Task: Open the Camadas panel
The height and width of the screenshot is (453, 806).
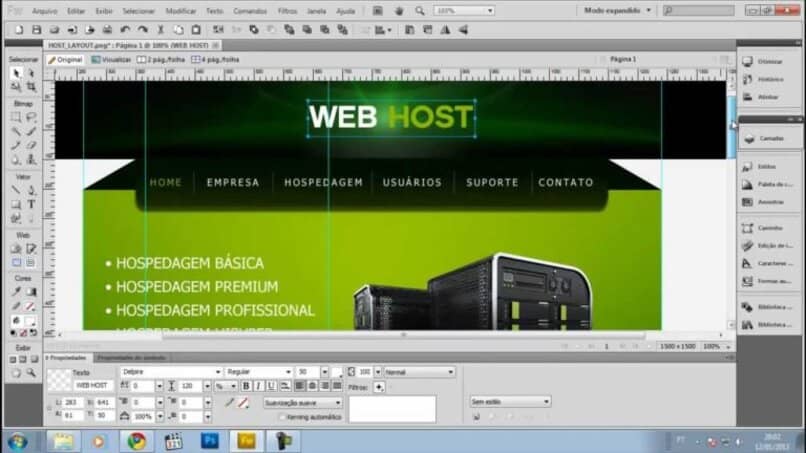Action: click(770, 138)
